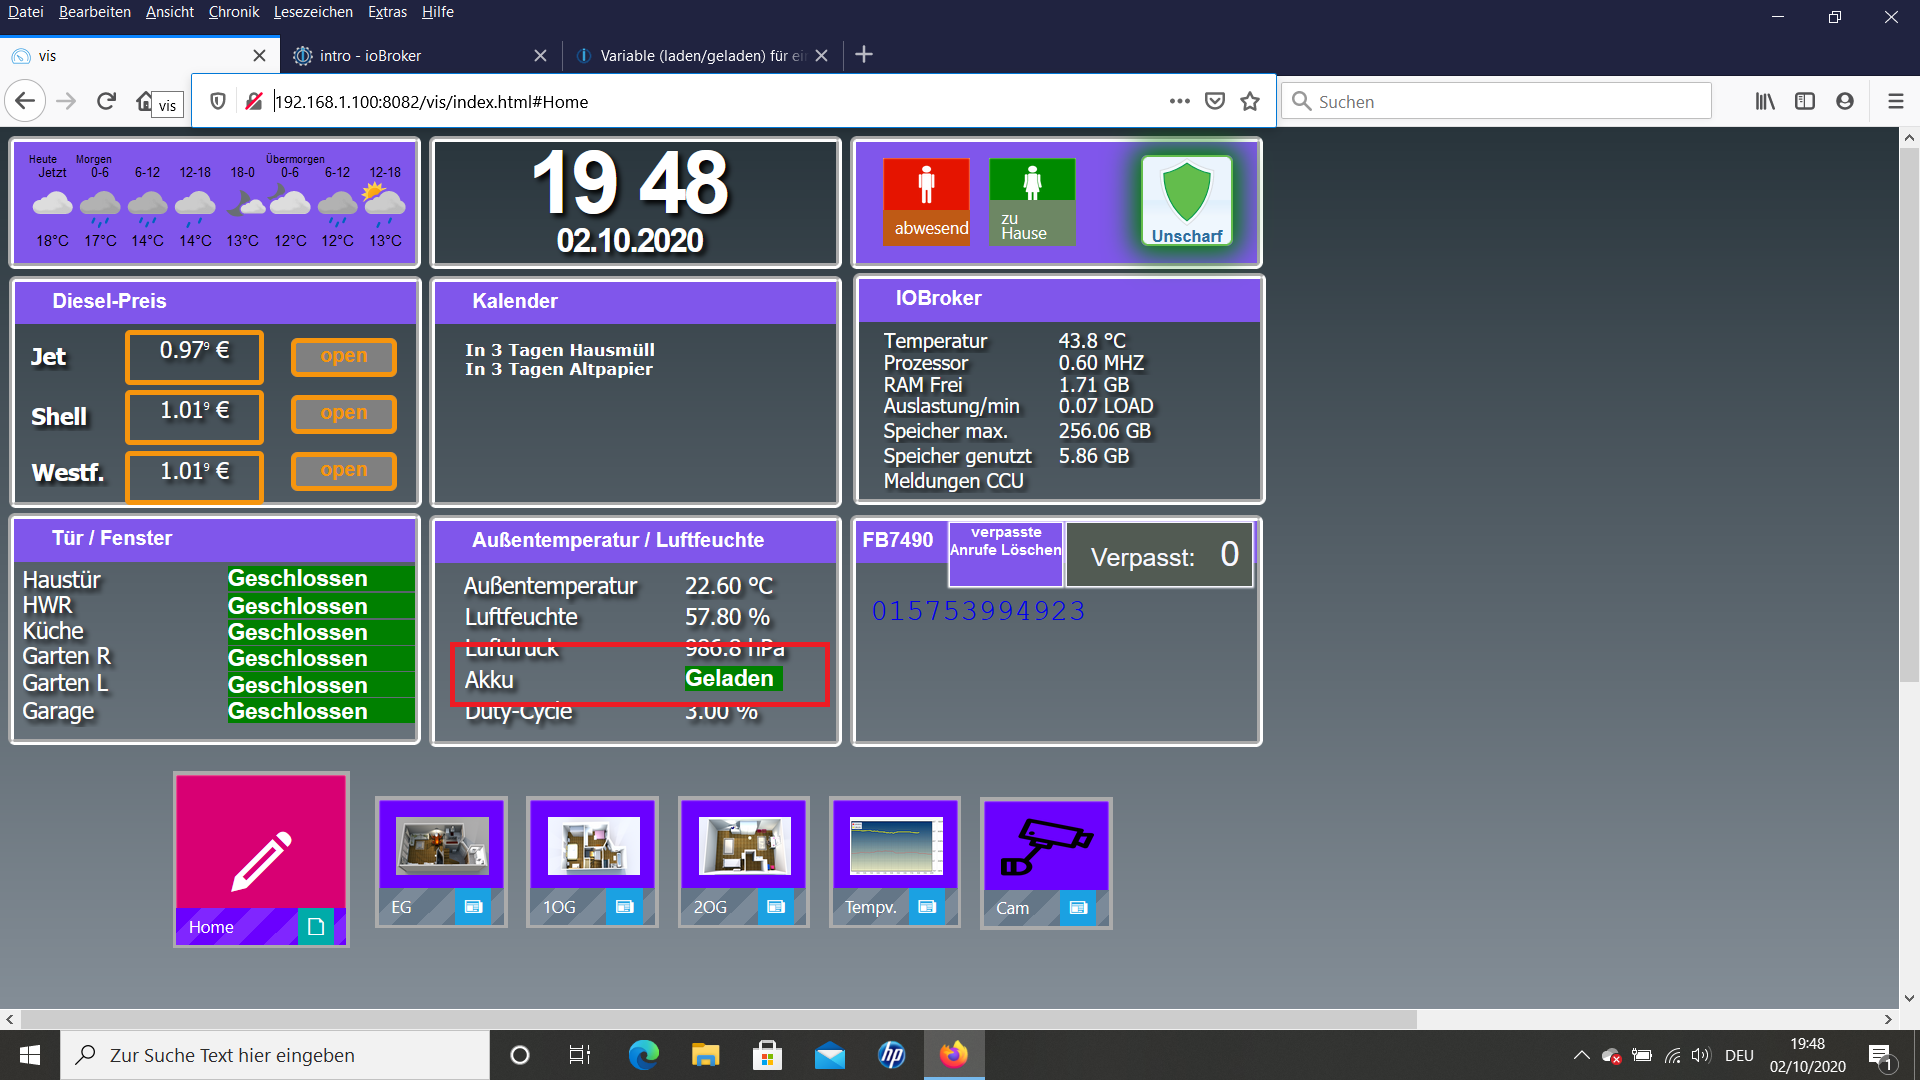Toggle the Firefox sidebar icon

pyautogui.click(x=1804, y=101)
